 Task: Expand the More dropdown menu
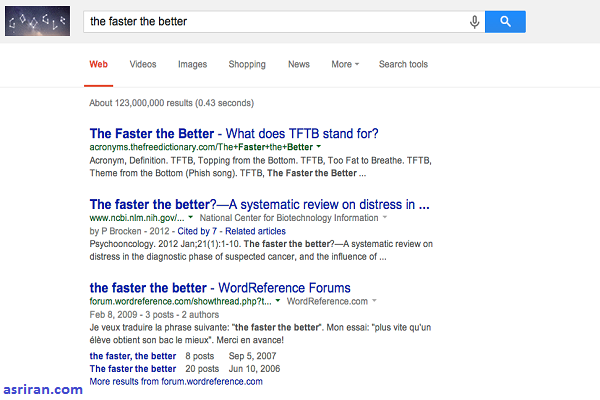[345, 65]
